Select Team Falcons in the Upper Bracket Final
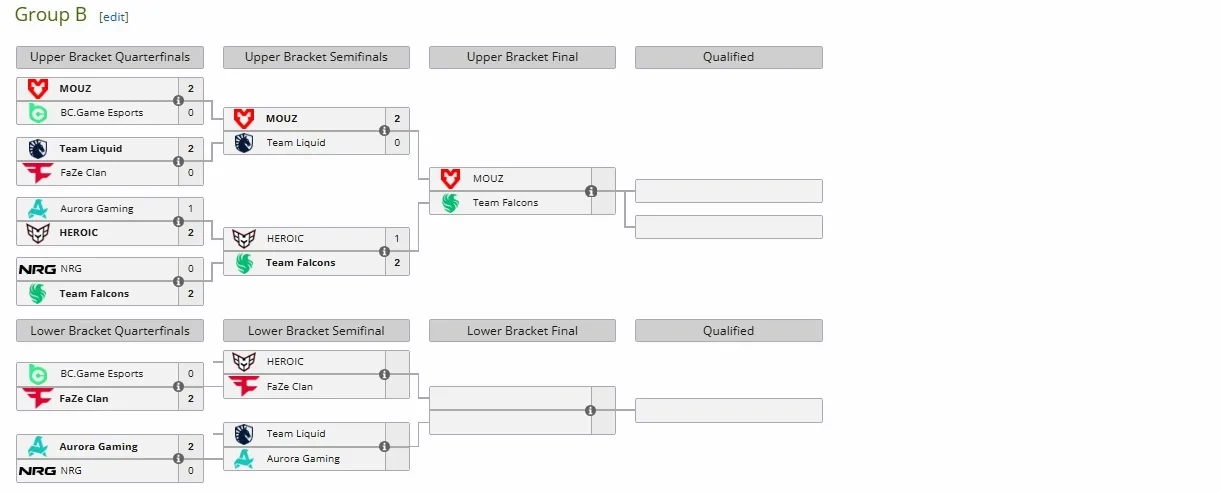Image resolution: width=1221 pixels, height=493 pixels. coord(505,203)
